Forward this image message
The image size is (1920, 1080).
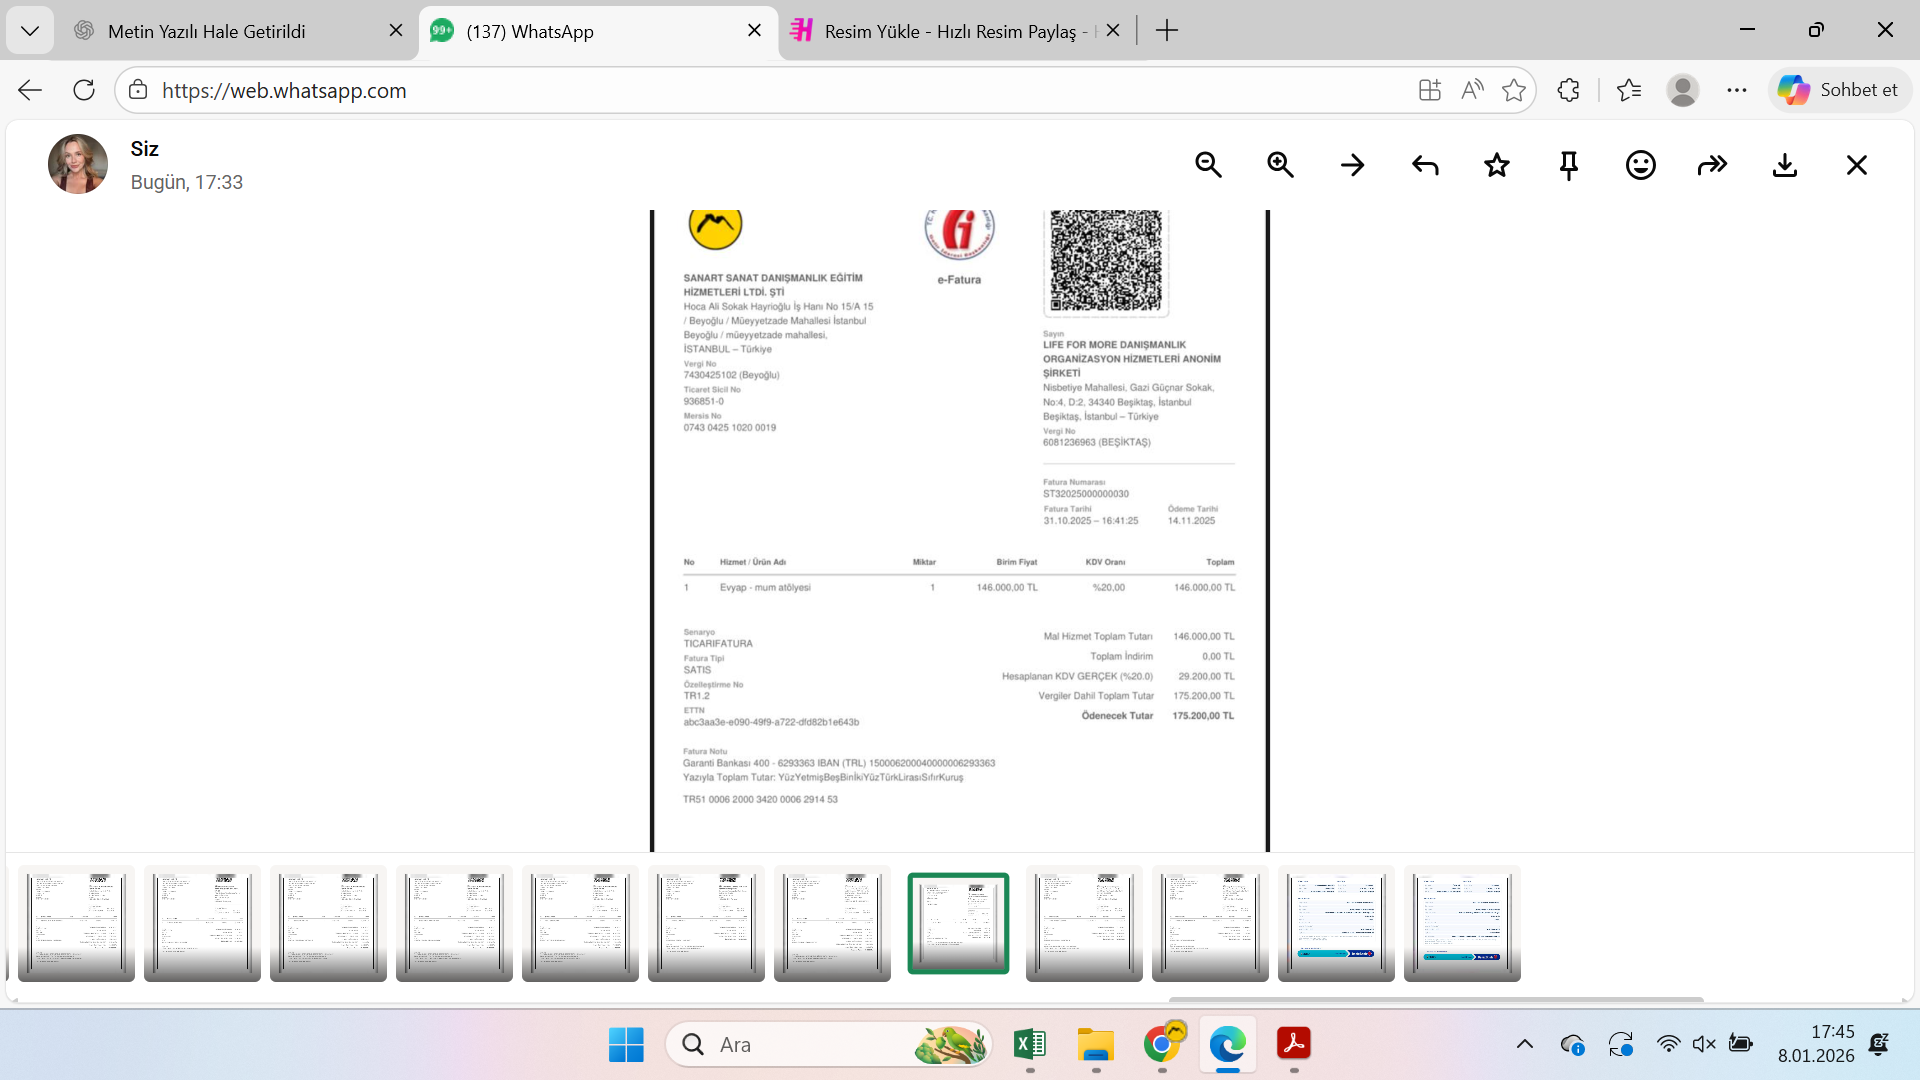[1713, 165]
